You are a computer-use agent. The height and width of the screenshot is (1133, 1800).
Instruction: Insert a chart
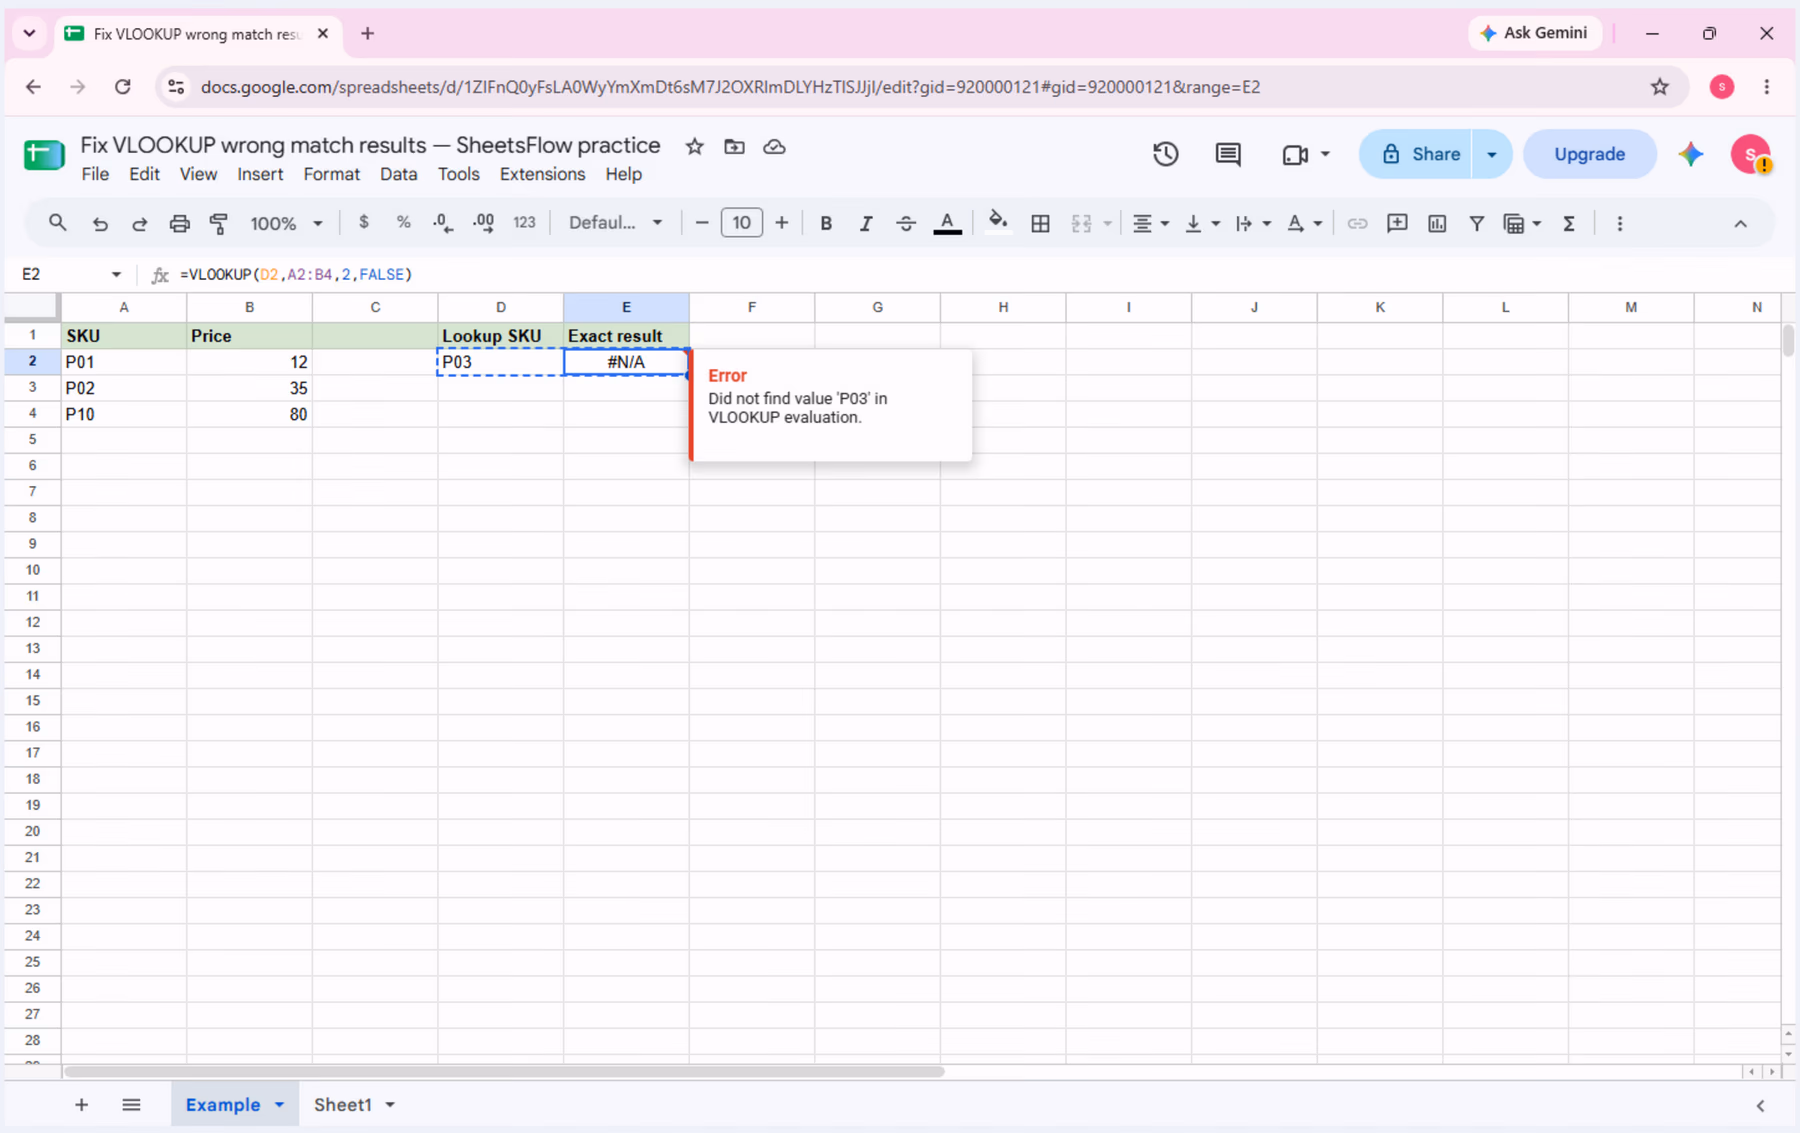tap(1437, 223)
